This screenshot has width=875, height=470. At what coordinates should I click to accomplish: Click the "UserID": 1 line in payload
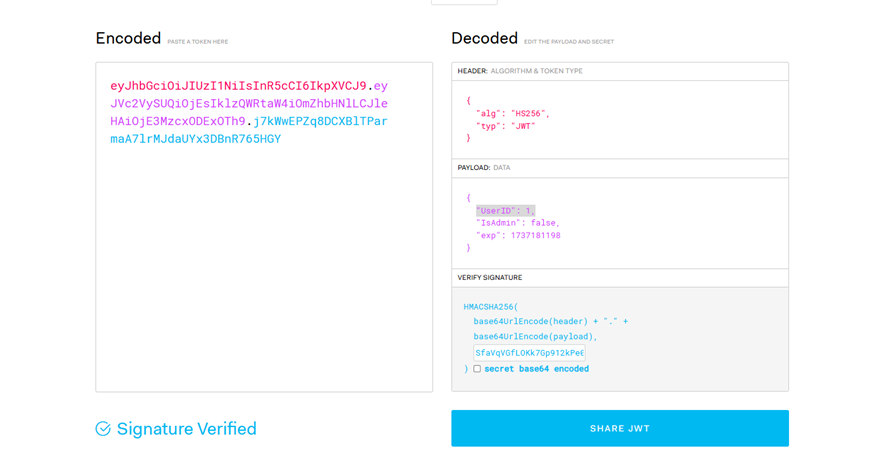[506, 210]
